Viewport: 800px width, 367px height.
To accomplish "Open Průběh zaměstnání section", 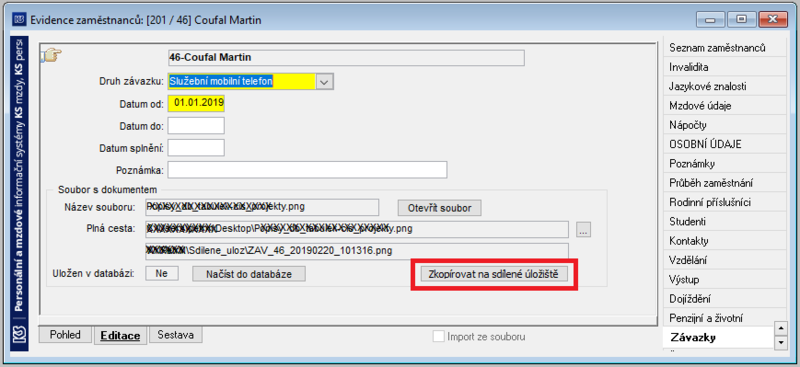I will tap(725, 183).
